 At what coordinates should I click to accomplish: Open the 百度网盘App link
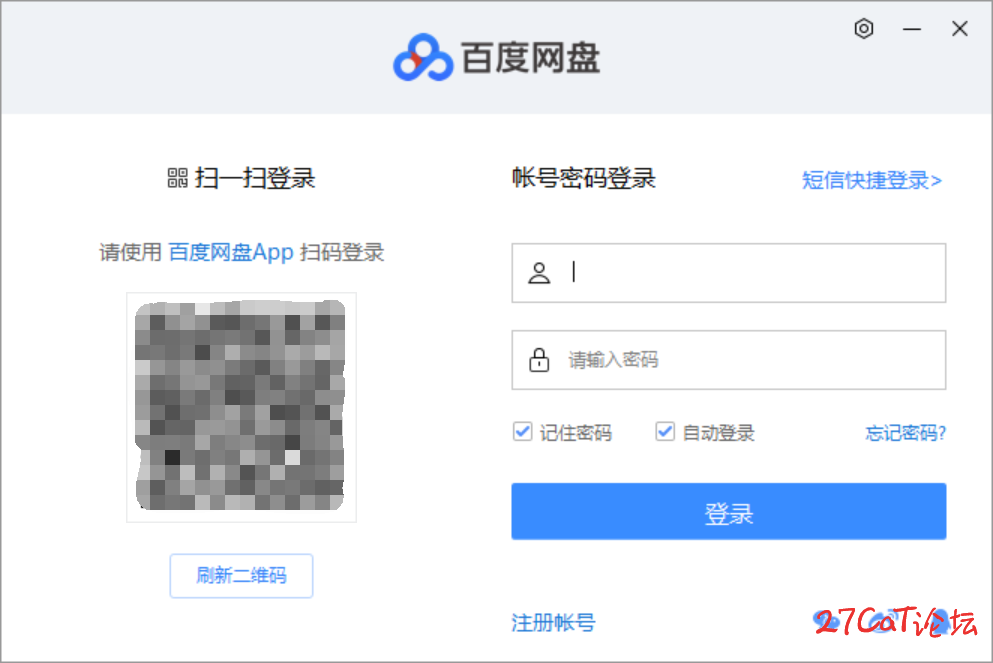[231, 252]
